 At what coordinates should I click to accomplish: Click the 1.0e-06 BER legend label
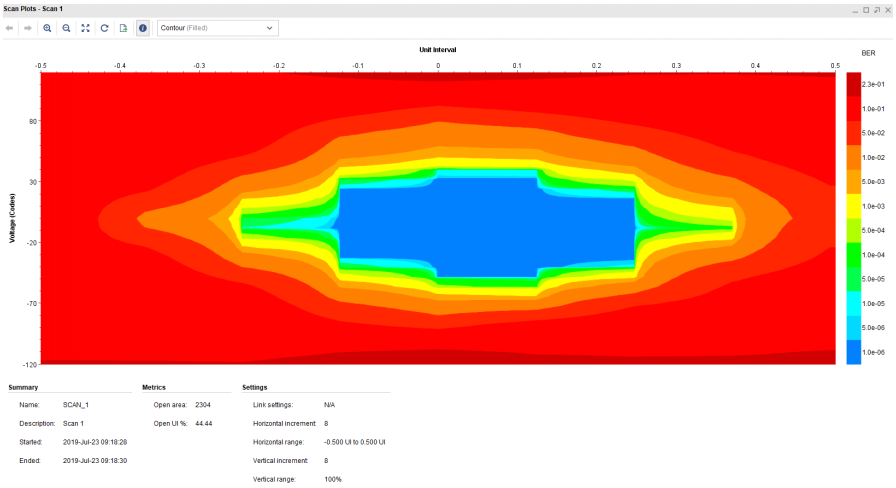(x=873, y=353)
